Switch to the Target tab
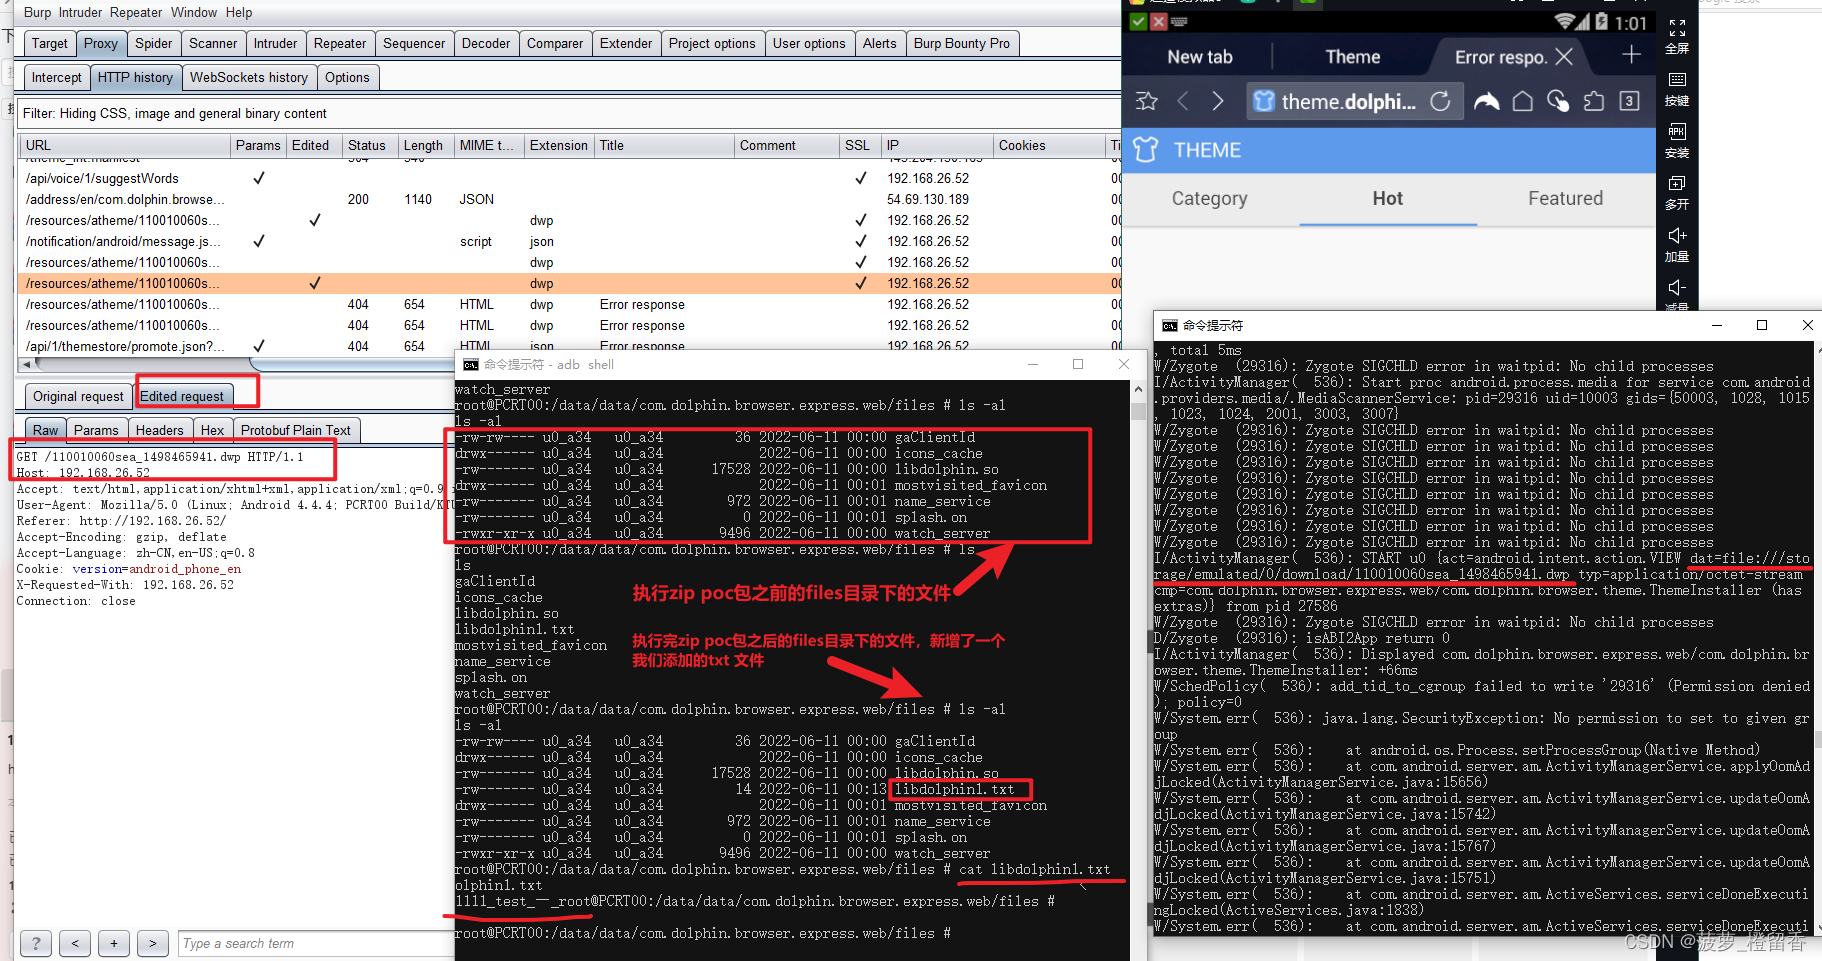 click(50, 43)
